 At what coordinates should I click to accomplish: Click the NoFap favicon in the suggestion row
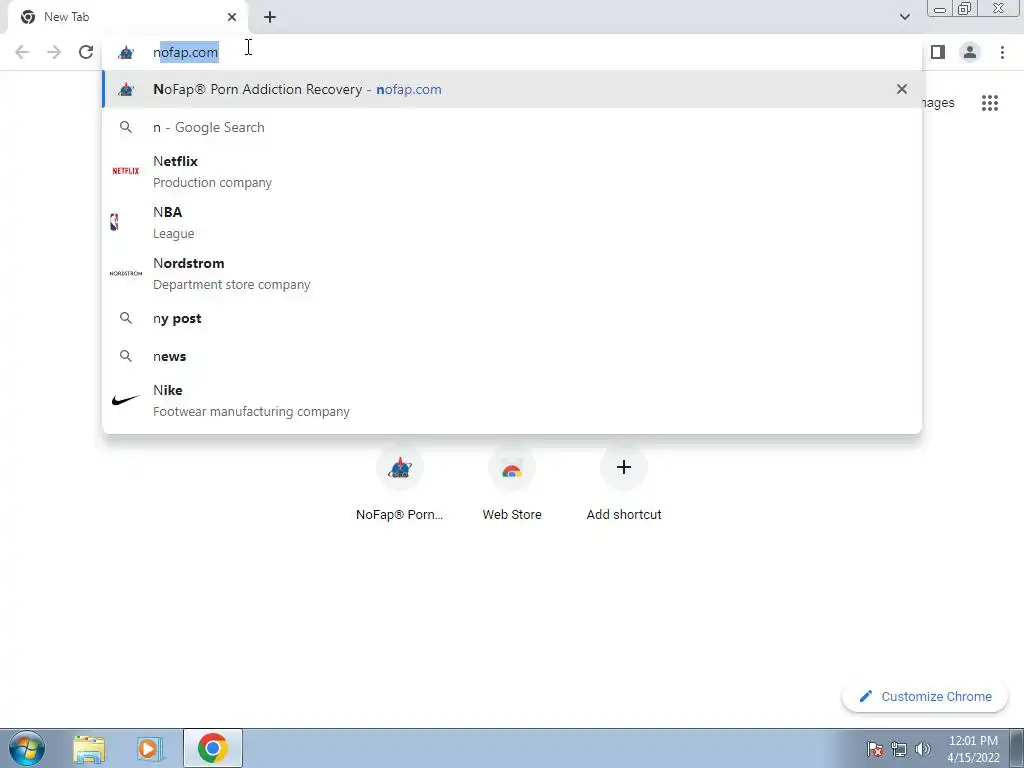click(x=125, y=89)
